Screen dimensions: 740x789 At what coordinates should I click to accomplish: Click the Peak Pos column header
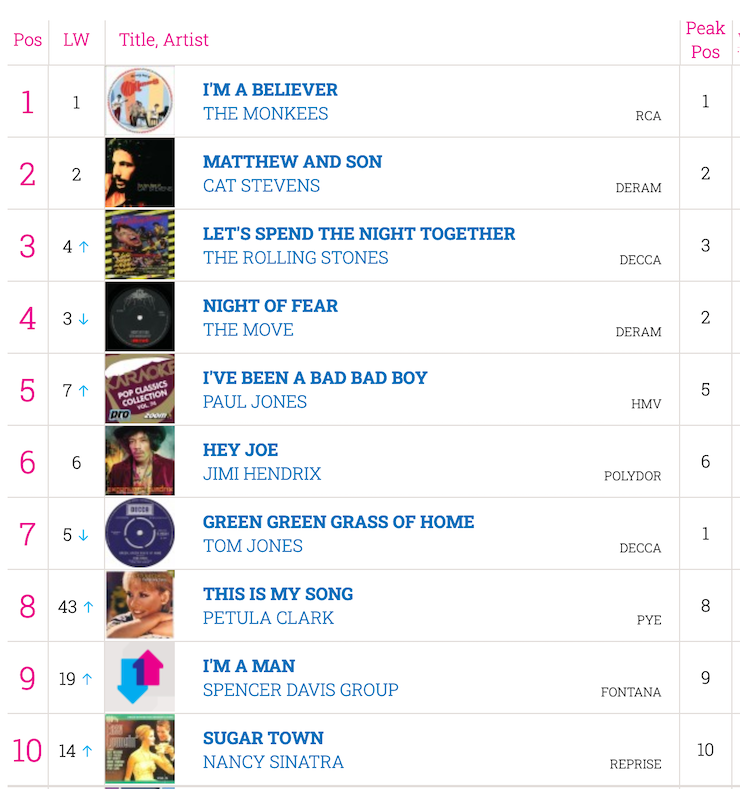click(705, 40)
